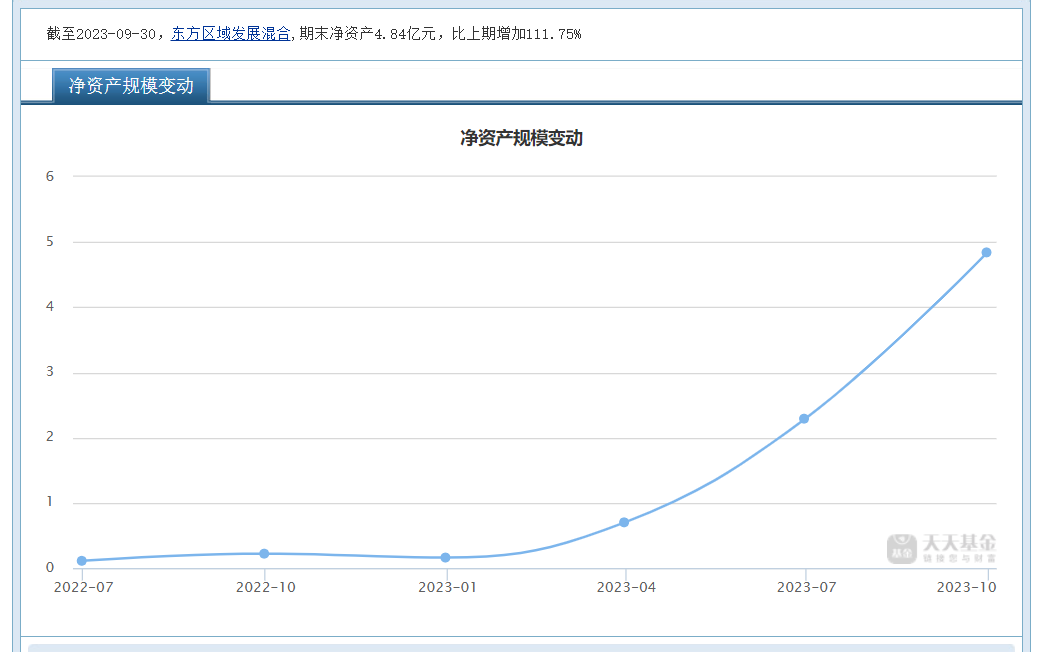Select the 2023-07 data point dot
This screenshot has width=1040, height=652.
pos(804,419)
